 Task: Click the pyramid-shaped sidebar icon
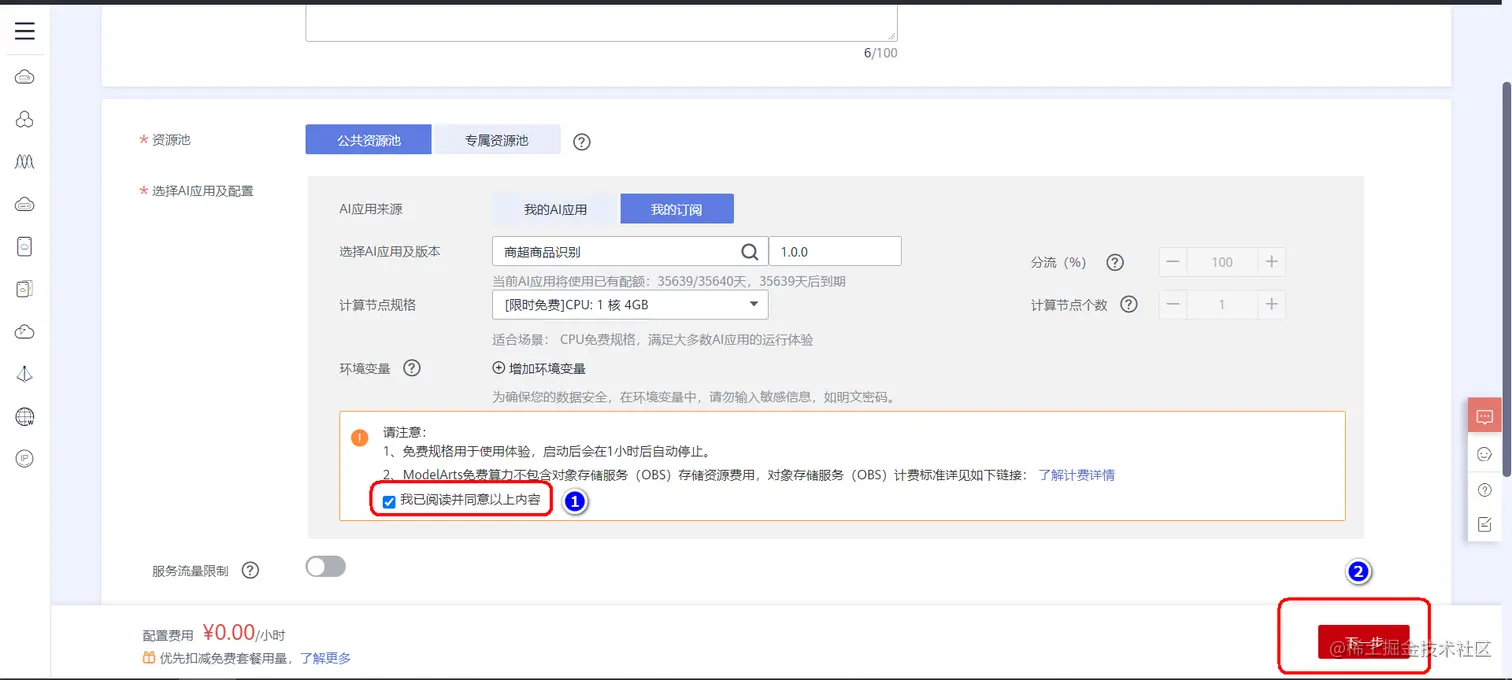point(25,373)
